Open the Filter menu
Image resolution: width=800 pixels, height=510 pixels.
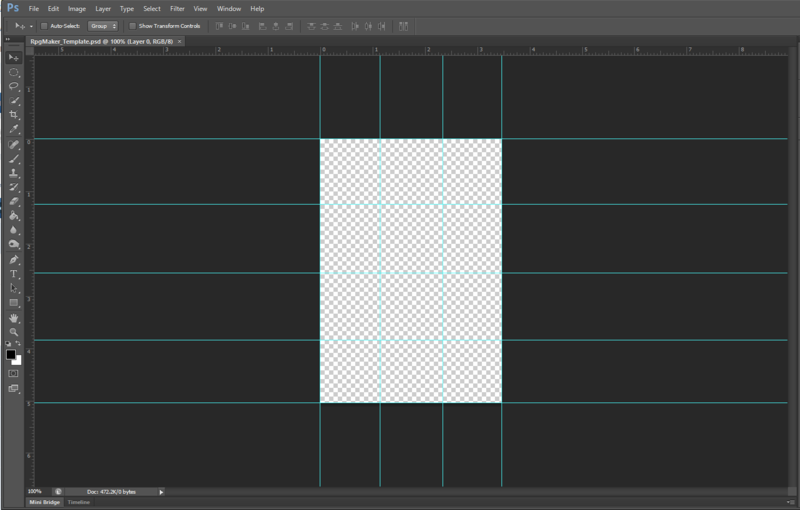[x=177, y=8]
